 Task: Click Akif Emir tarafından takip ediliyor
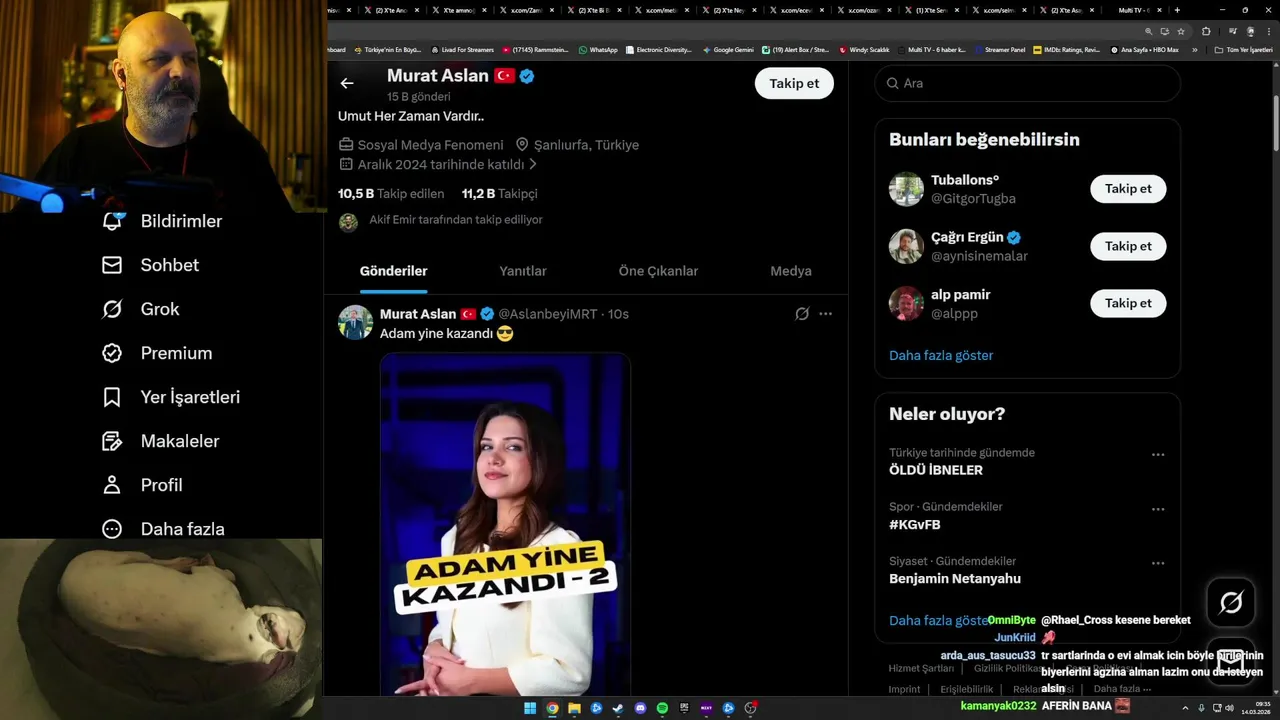[455, 220]
